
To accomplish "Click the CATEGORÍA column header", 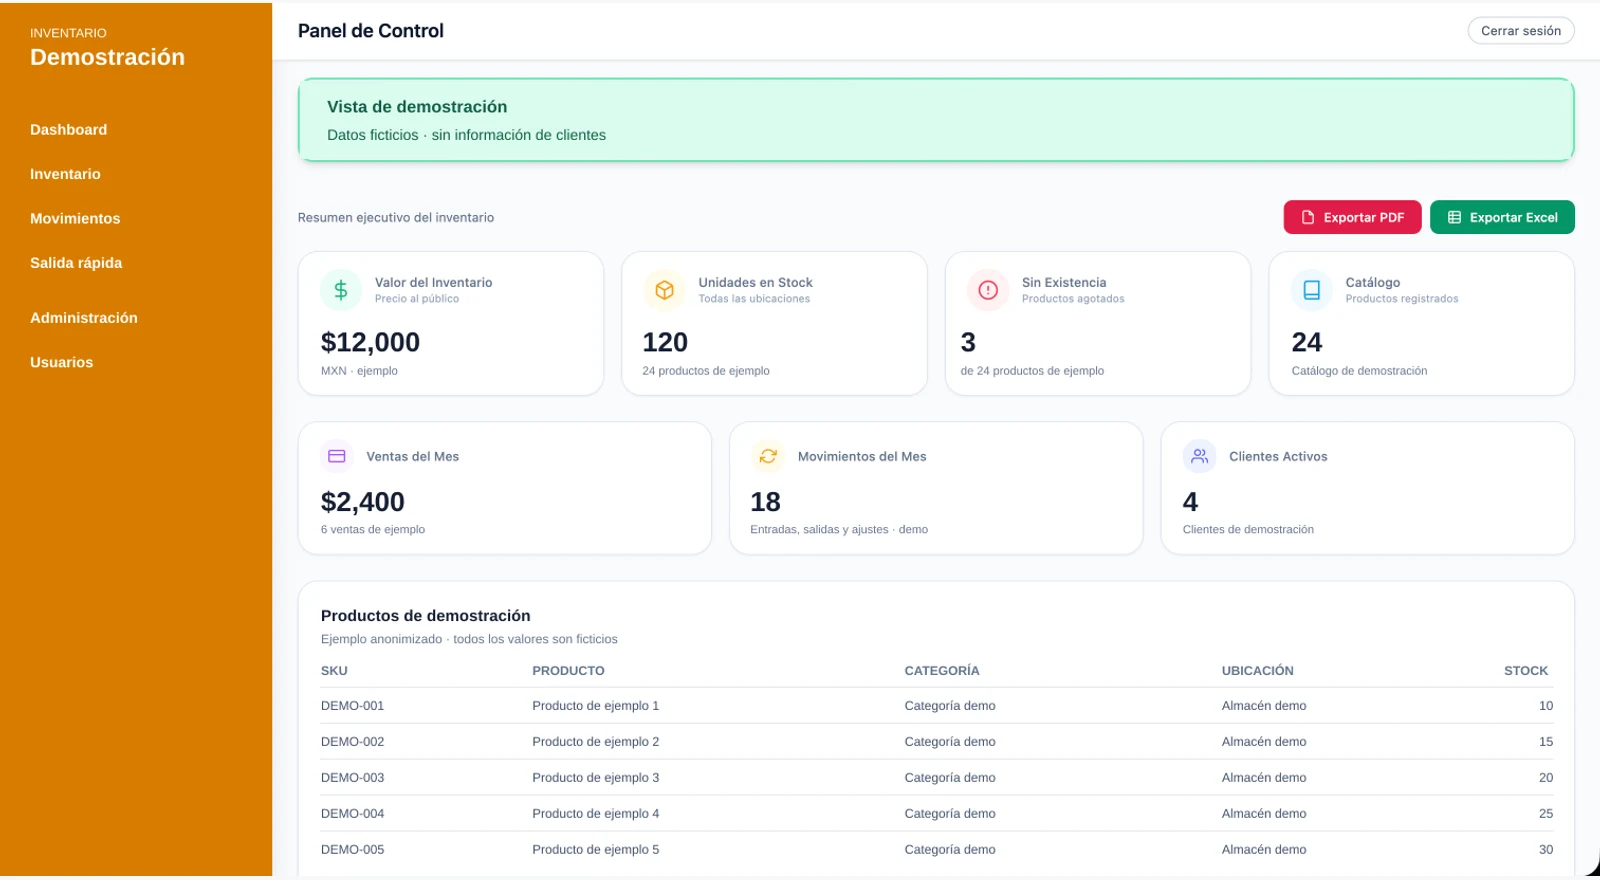I will 942,671.
